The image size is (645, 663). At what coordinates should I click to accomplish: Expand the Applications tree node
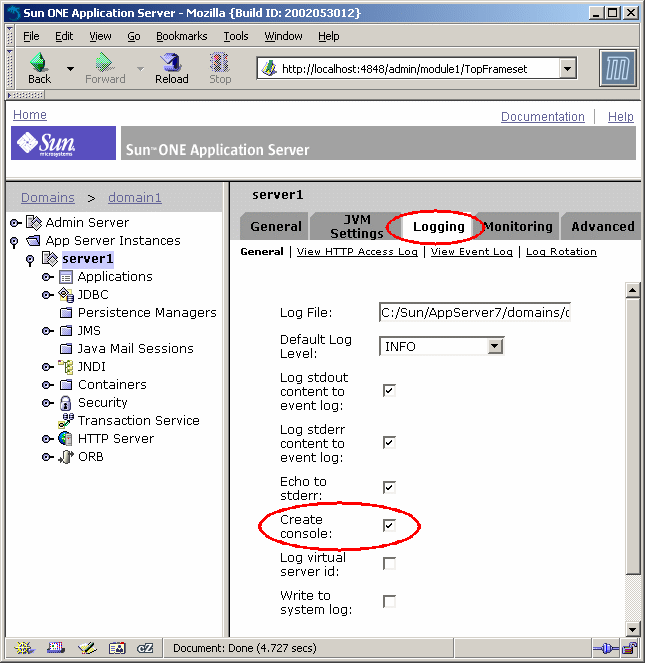click(48, 277)
